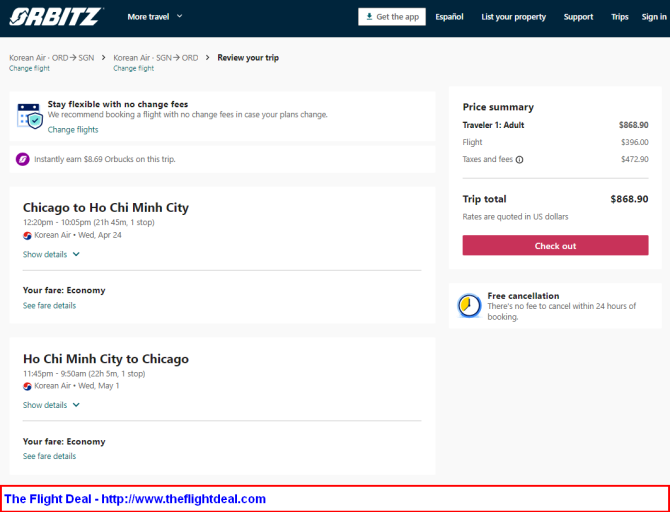
Task: Expand Show details for return flight
Action: click(51, 405)
